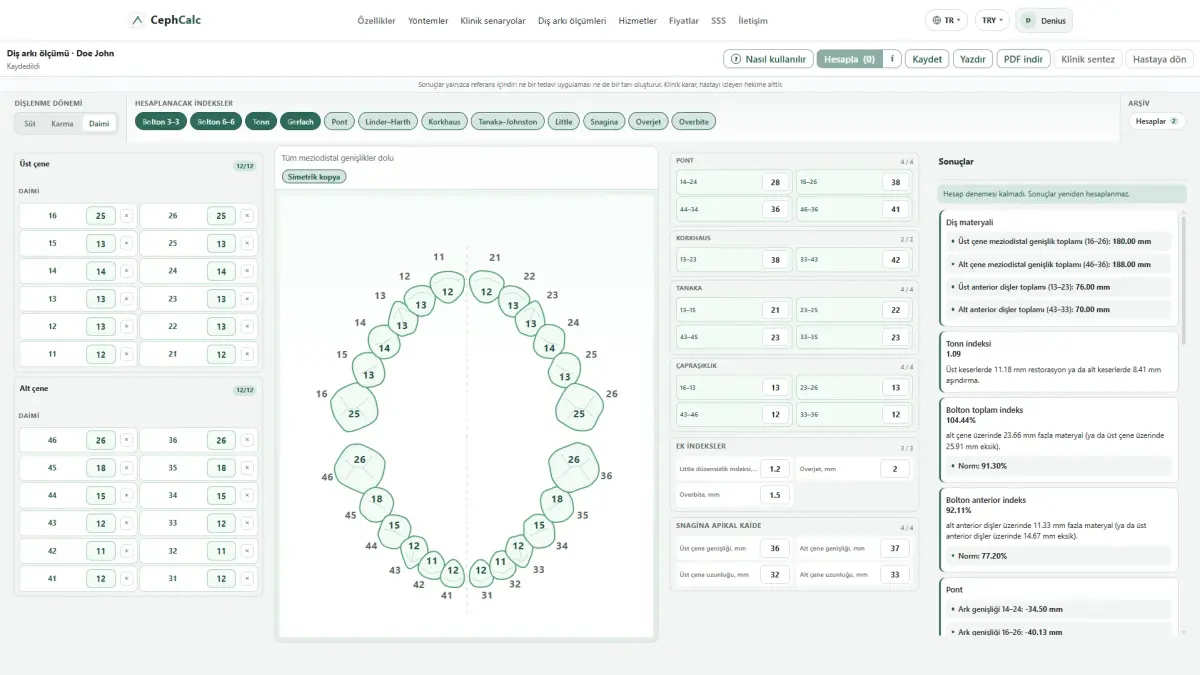Screen dimensions: 1200x675
Task: Clear the tooth 16 value
Action: click(x=126, y=215)
